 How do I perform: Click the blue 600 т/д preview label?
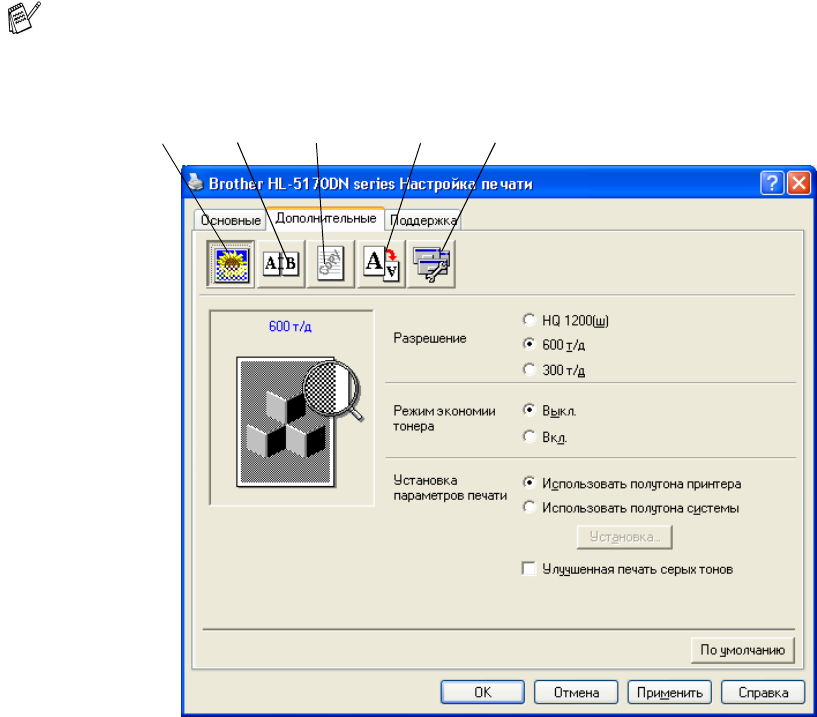click(x=290, y=327)
